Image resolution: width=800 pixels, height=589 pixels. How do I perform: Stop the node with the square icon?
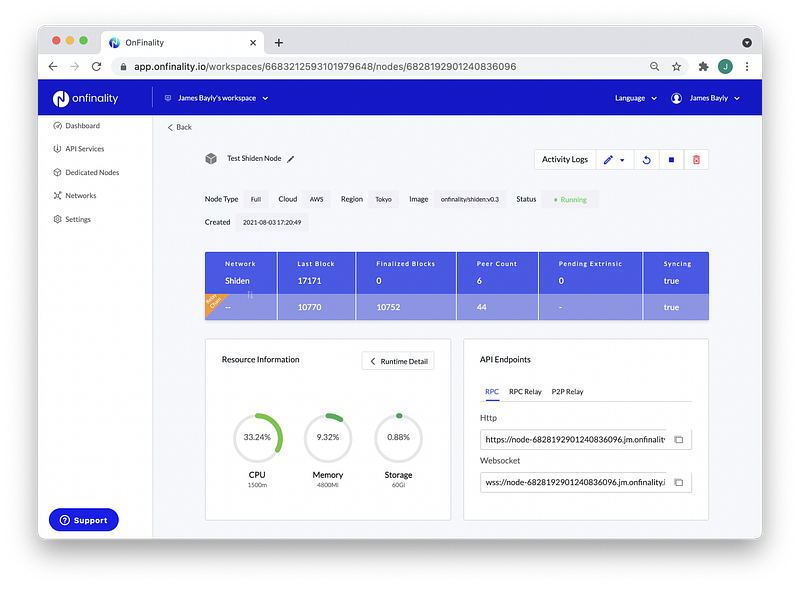tap(671, 160)
